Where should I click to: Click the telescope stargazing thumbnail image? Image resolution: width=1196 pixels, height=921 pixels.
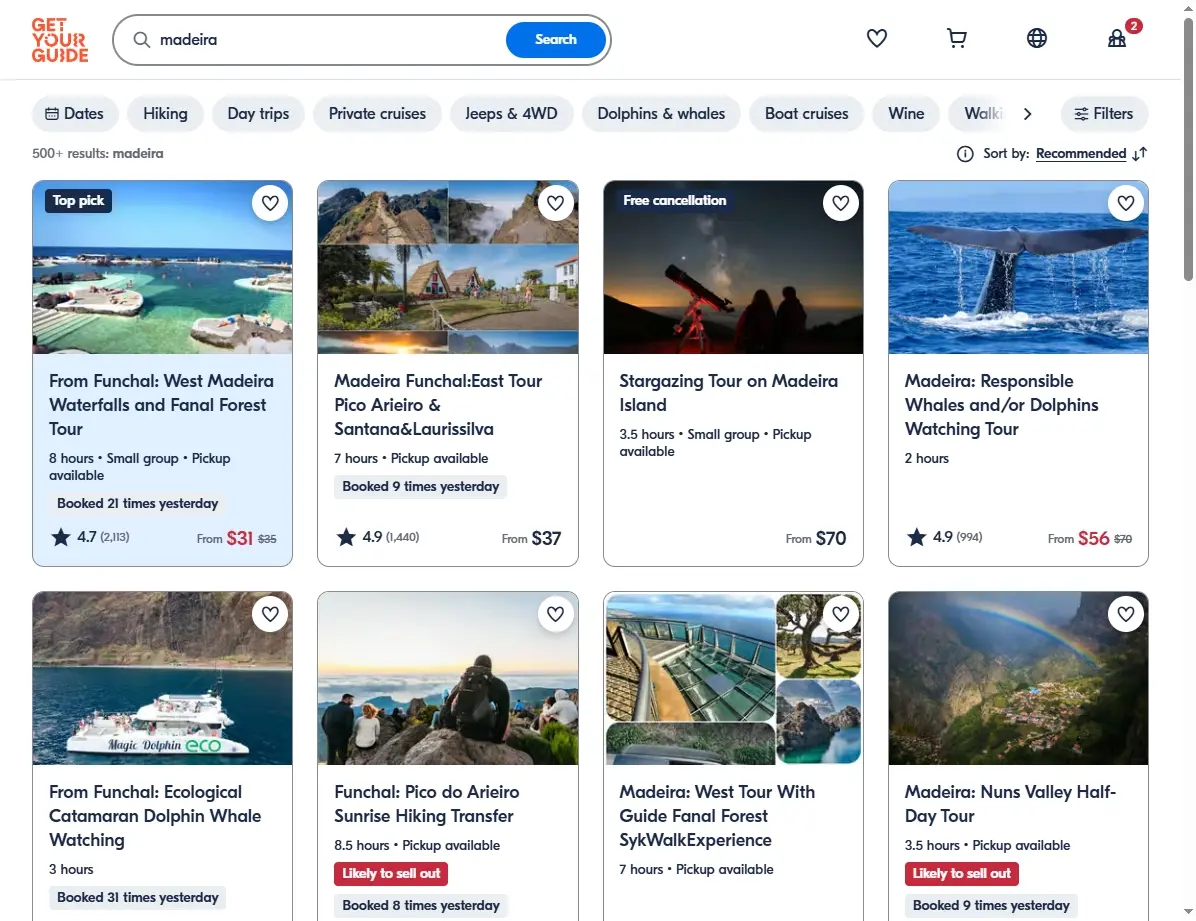[733, 267]
